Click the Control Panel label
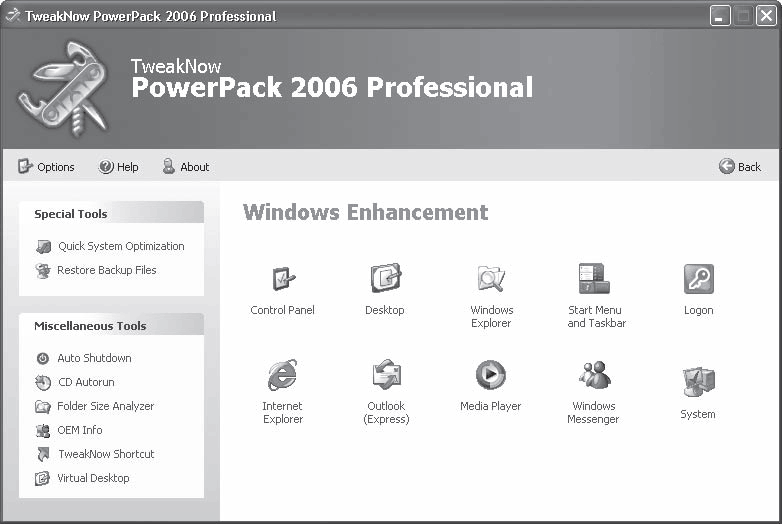The width and height of the screenshot is (782, 524). [x=282, y=310]
